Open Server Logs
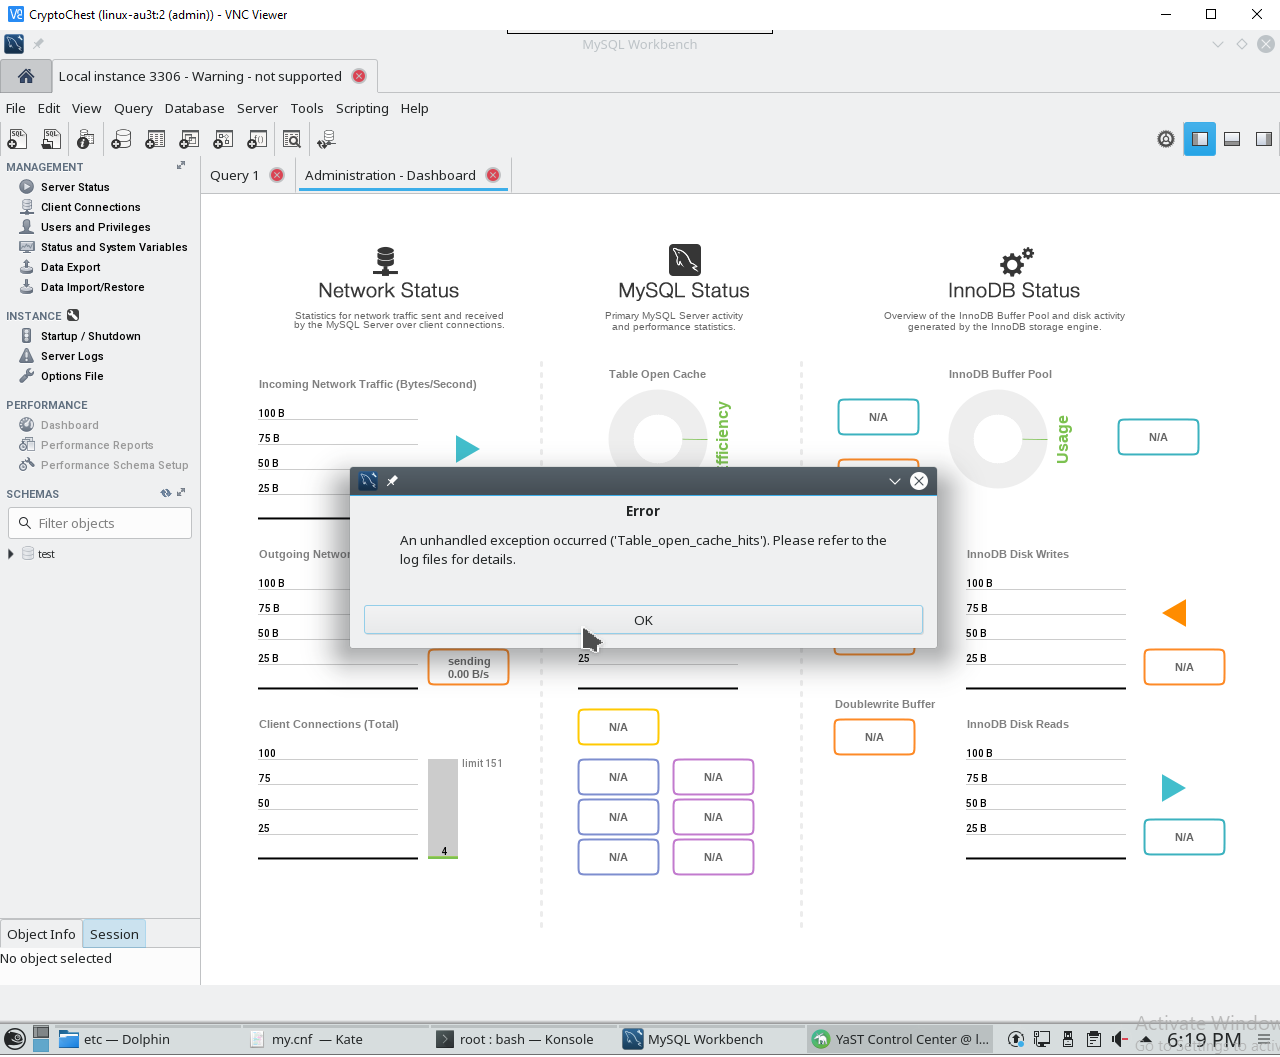Viewport: 1280px width, 1057px height. coord(72,356)
